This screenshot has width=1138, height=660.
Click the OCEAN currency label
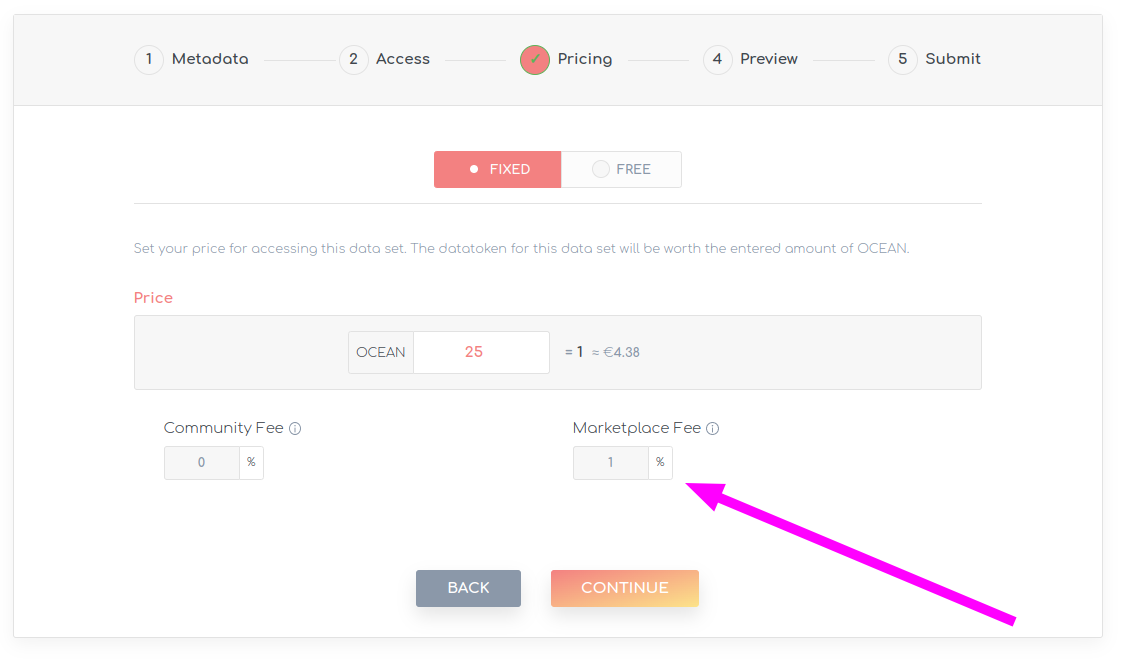381,352
